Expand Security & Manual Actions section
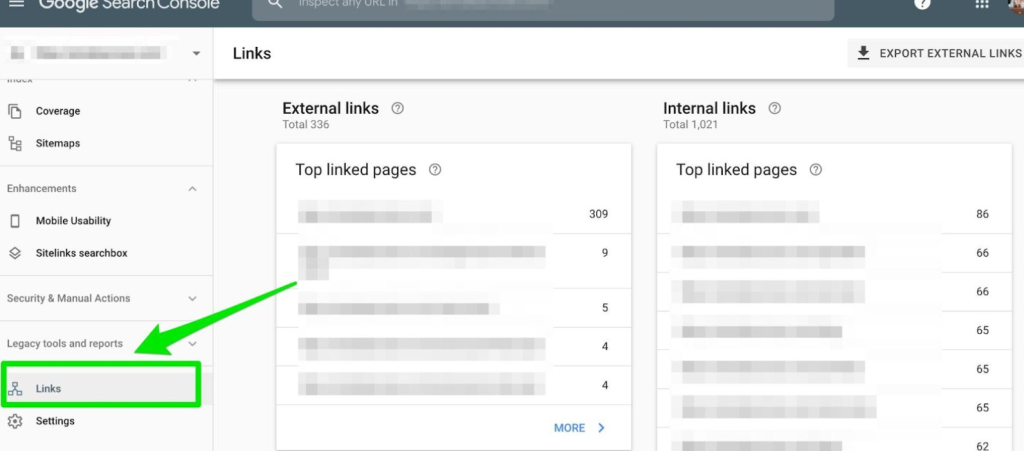This screenshot has width=1024, height=451. tap(192, 298)
